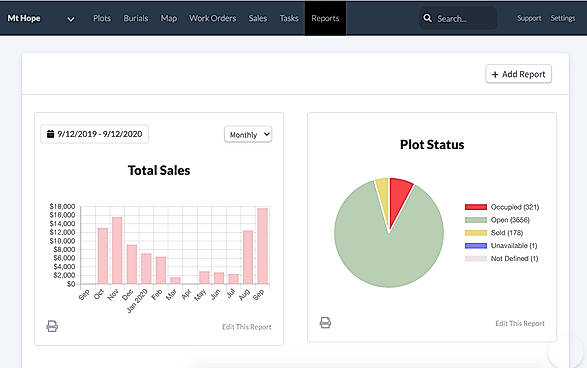587x368 pixels.
Task: Click the Open (3656) legend label
Action: (510, 220)
